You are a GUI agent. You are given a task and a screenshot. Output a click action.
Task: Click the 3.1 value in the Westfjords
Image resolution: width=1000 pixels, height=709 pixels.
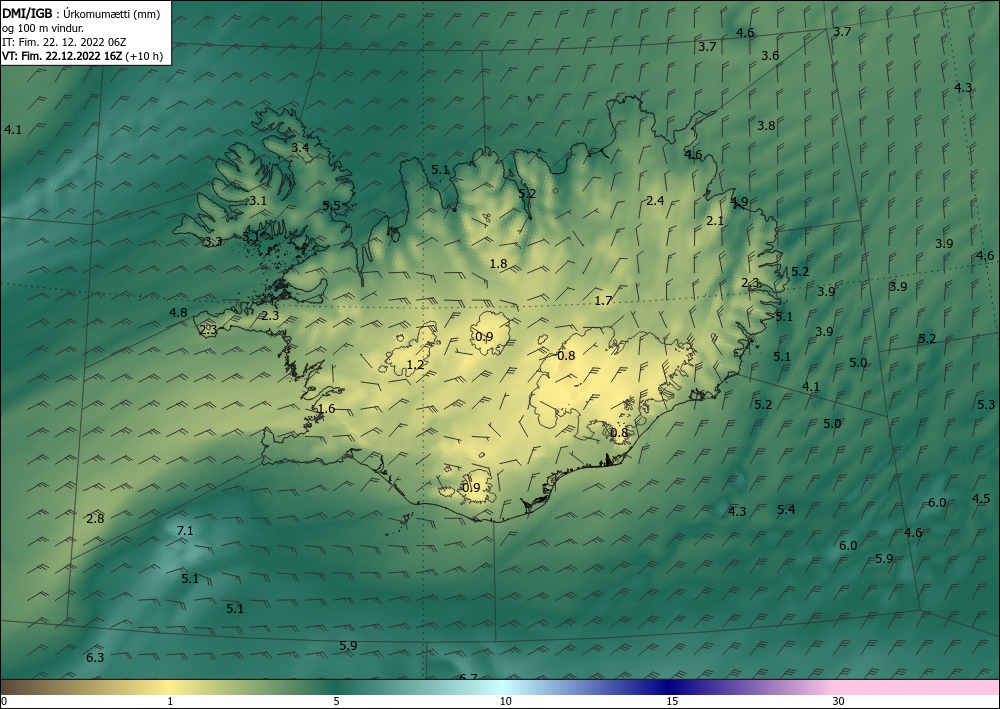258,200
